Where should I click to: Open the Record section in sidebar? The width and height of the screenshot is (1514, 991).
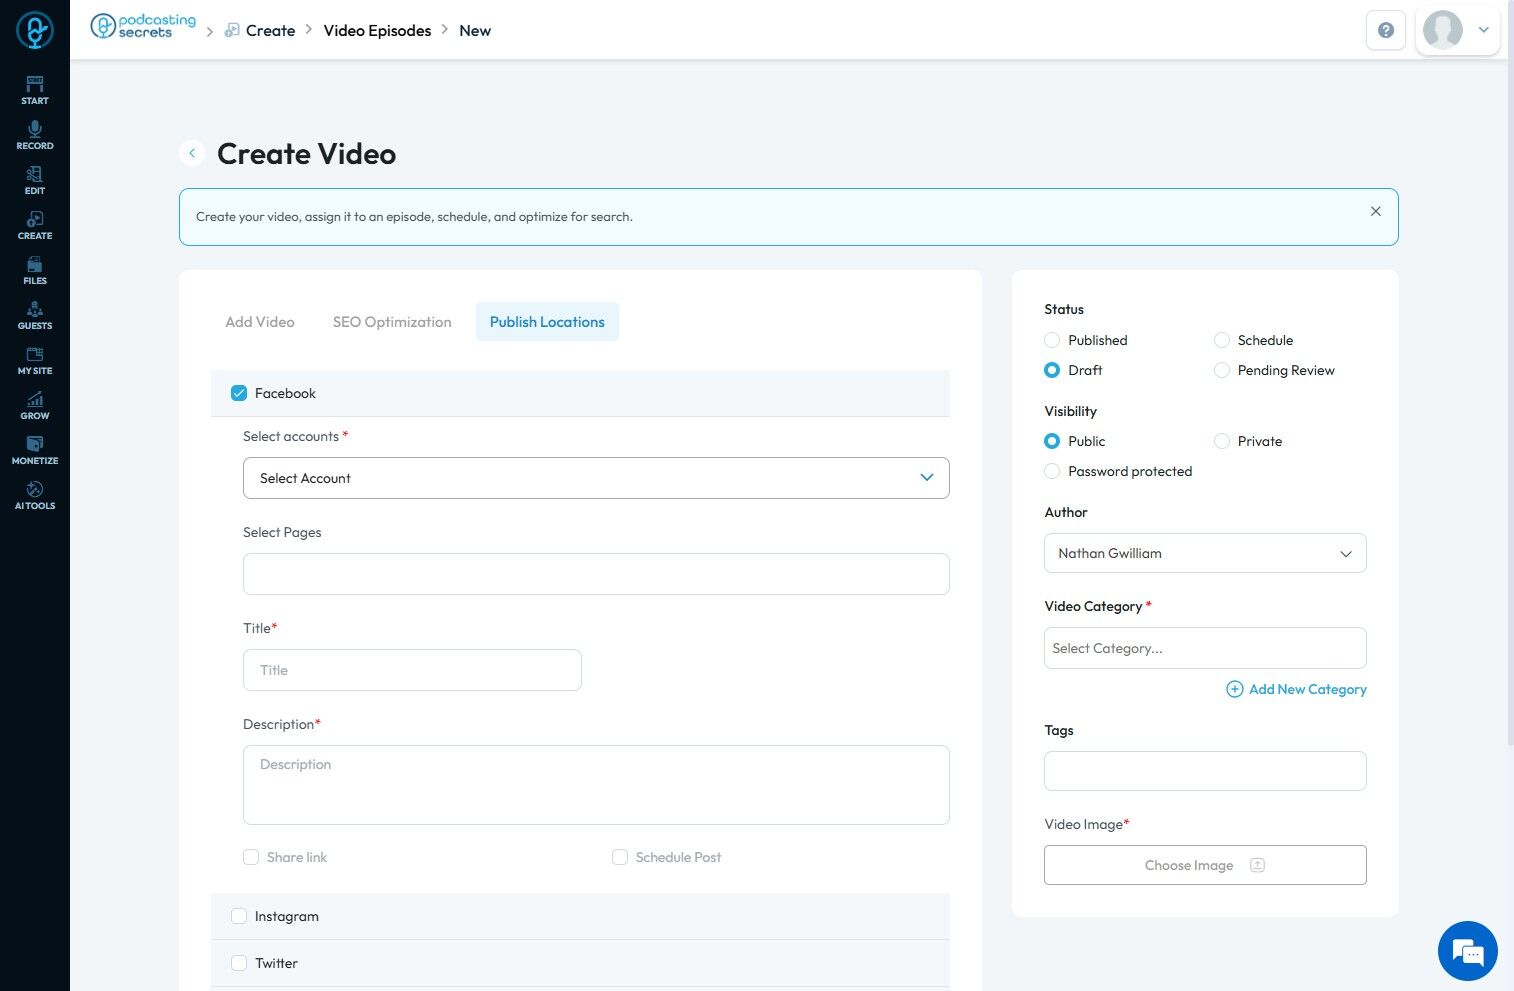(x=35, y=135)
